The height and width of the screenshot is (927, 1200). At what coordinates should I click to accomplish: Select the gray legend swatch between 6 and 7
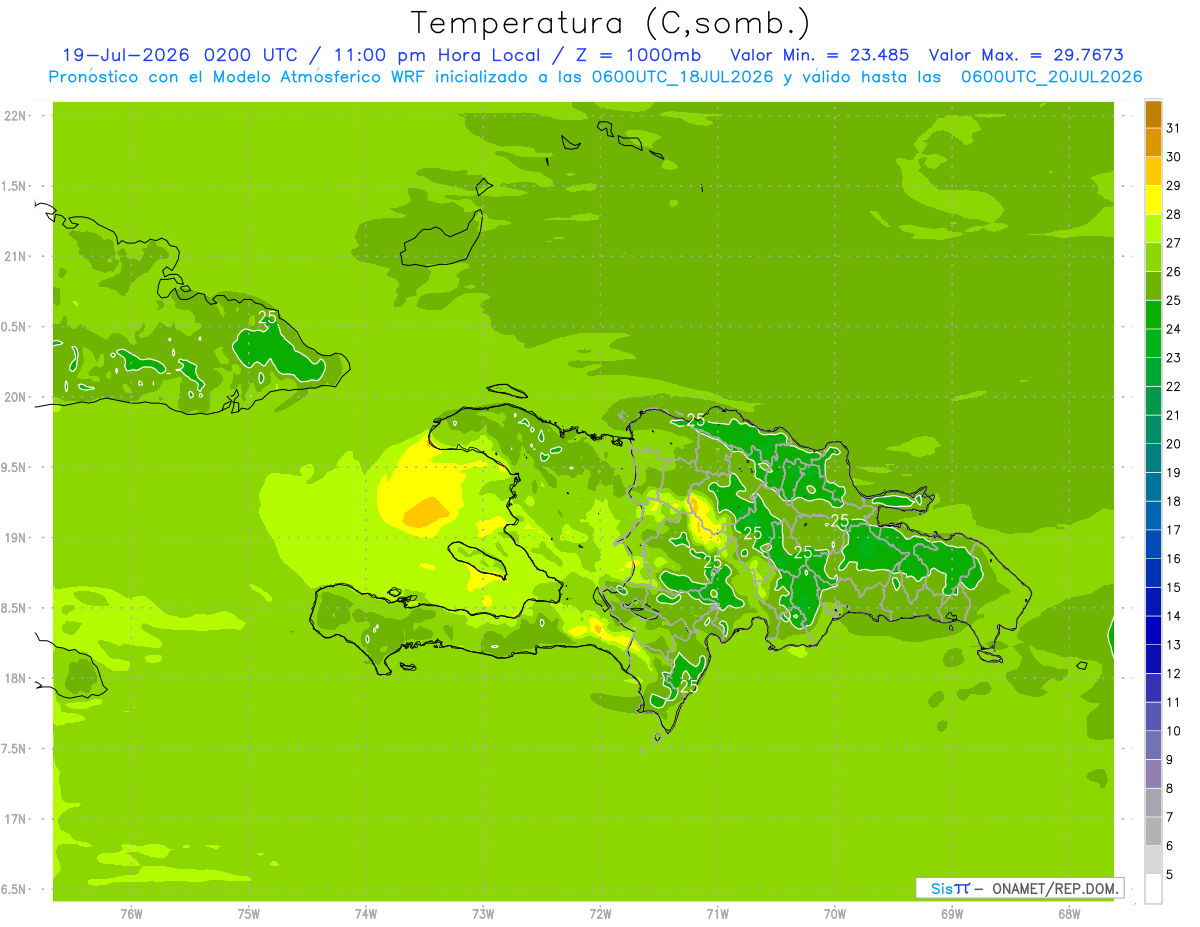pyautogui.click(x=1153, y=832)
